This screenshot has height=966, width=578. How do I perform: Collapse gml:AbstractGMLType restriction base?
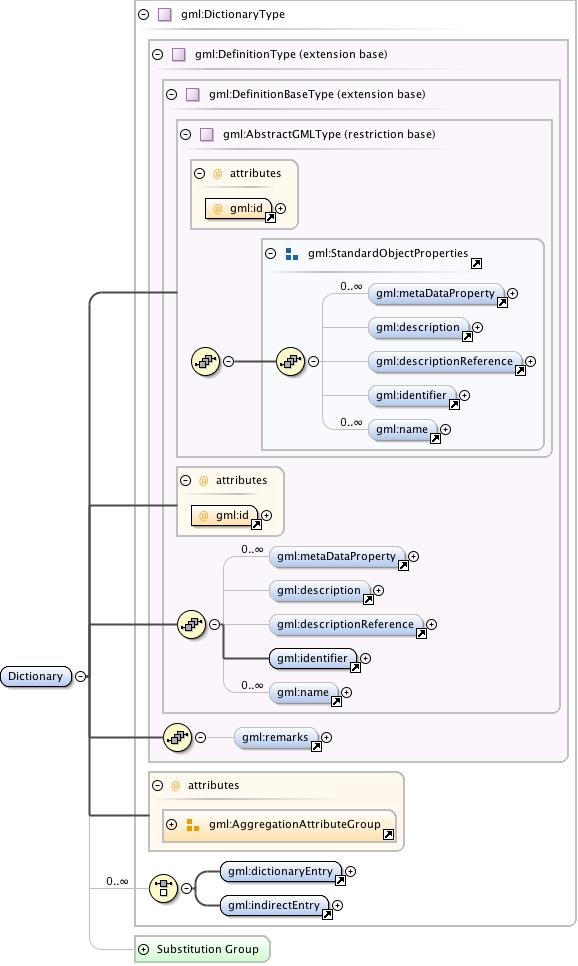pyautogui.click(x=186, y=134)
